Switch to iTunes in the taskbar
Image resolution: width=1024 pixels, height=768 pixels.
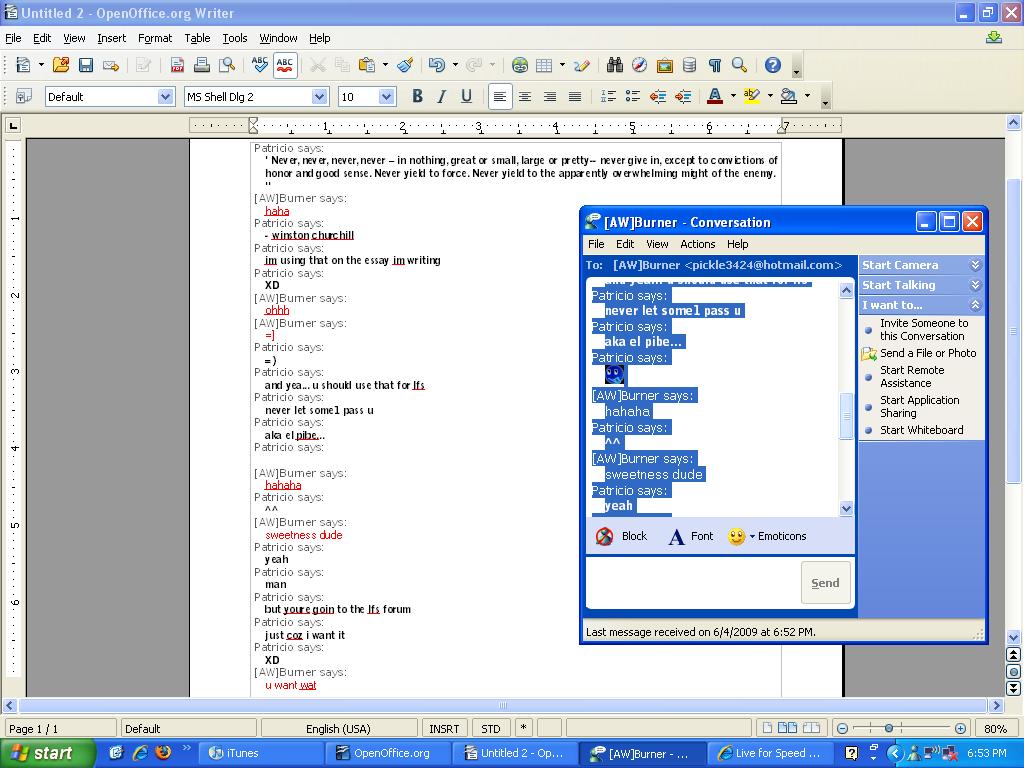point(258,753)
